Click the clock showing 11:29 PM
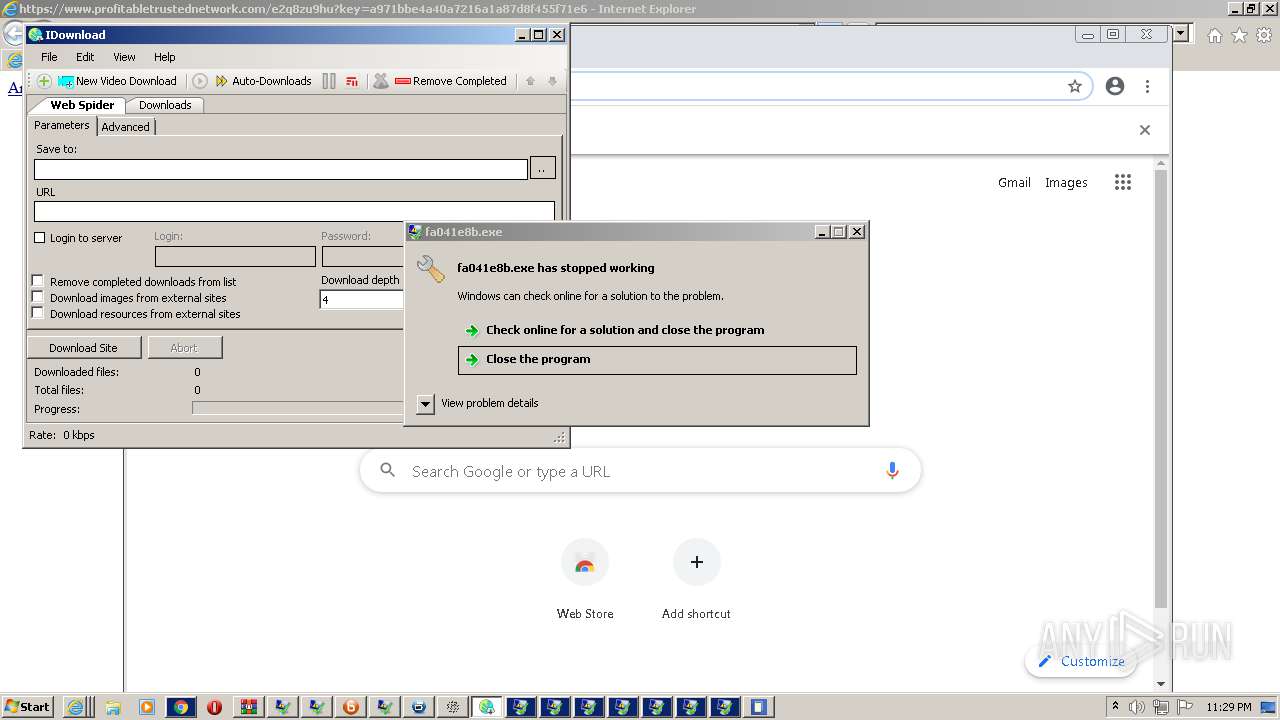The width and height of the screenshot is (1280, 720). tap(1229, 707)
